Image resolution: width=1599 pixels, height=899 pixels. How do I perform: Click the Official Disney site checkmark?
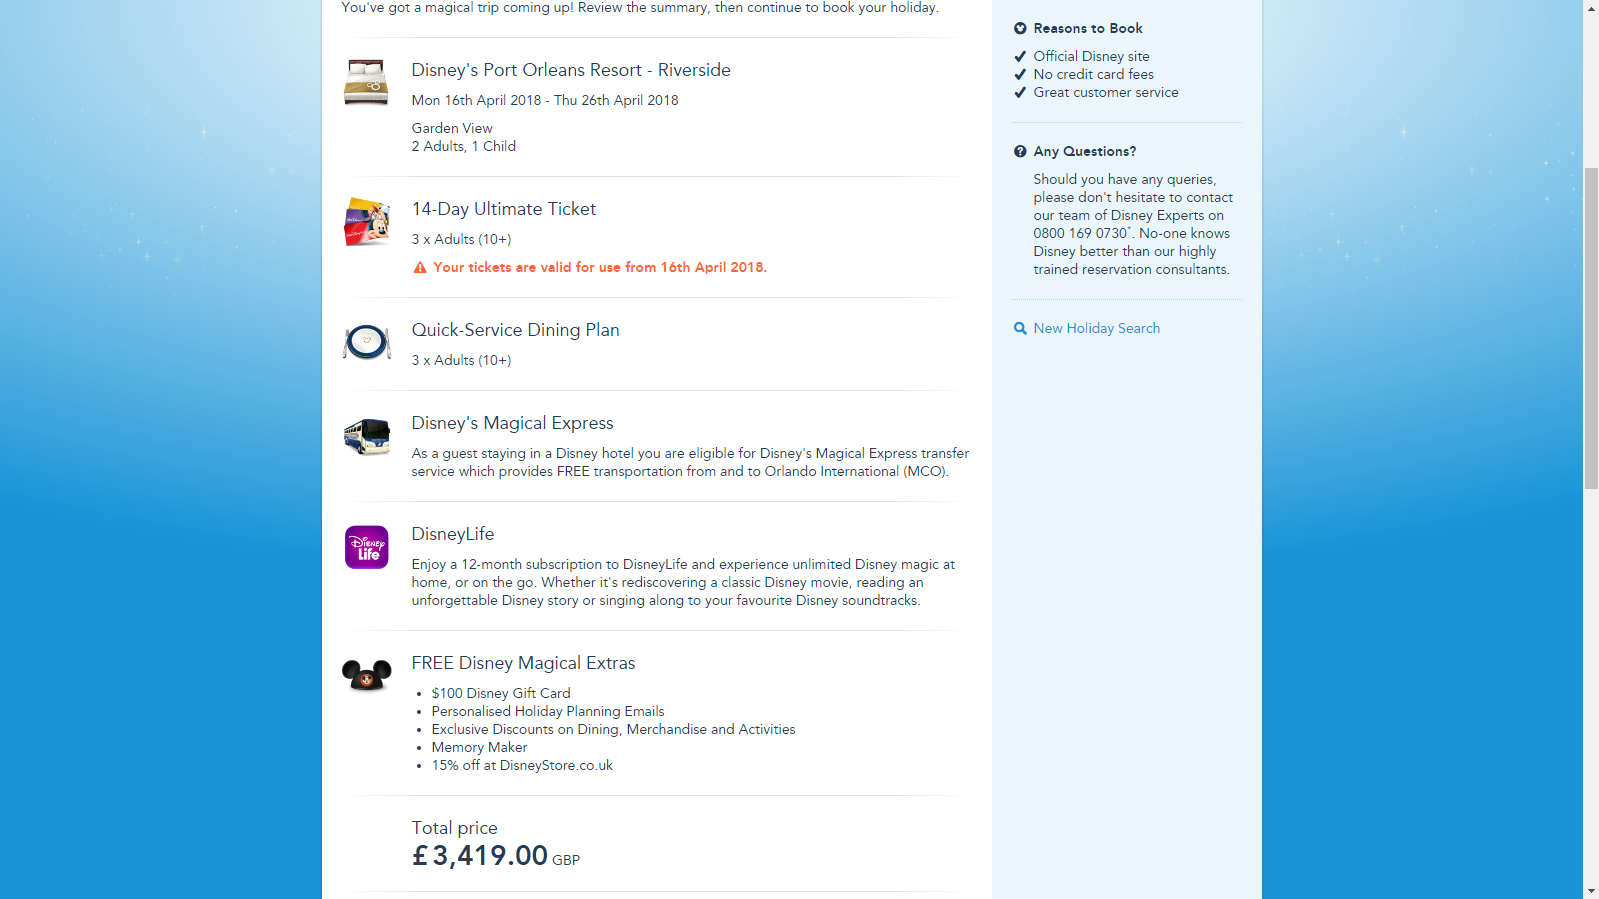[x=1020, y=56]
